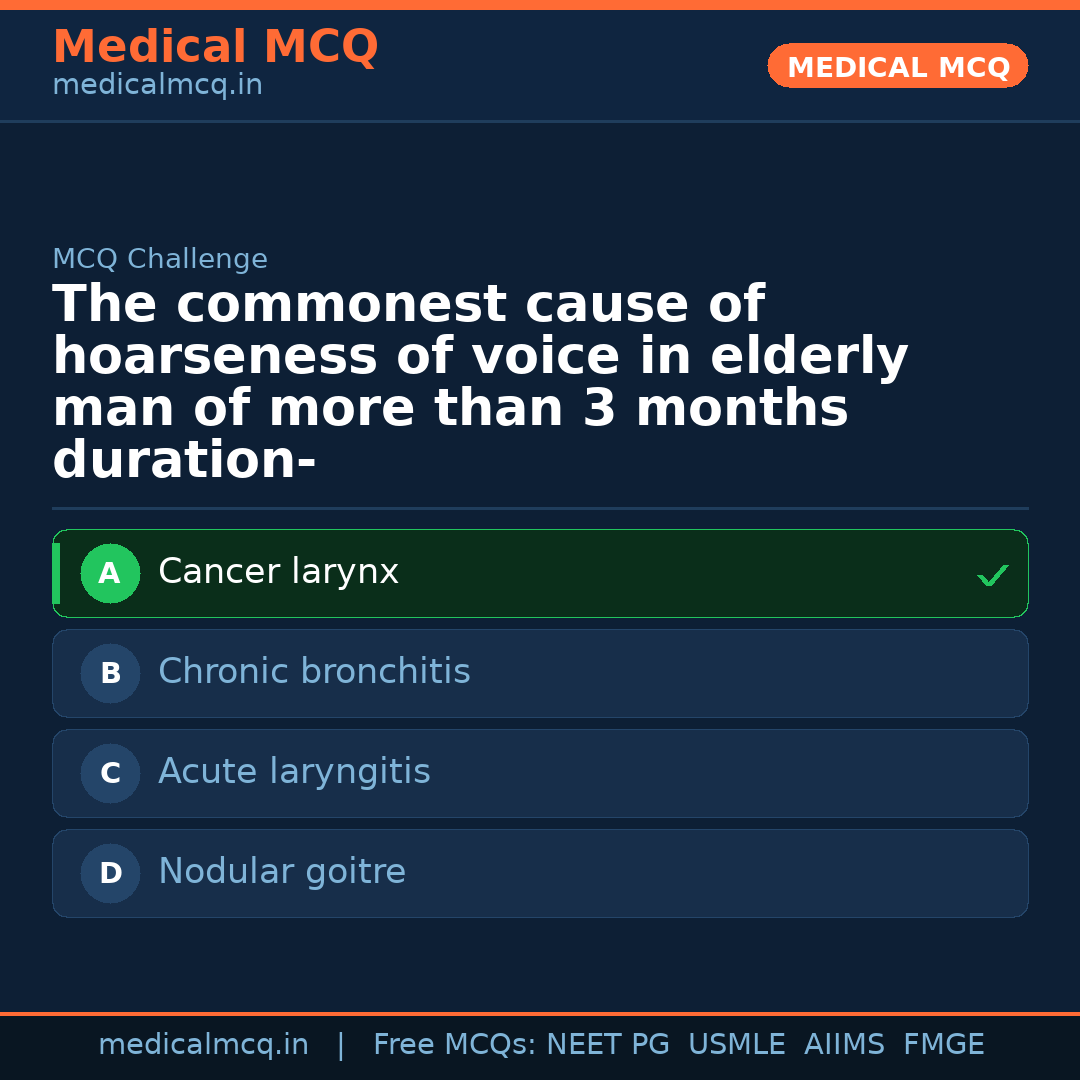The height and width of the screenshot is (1080, 1080).
Task: Choose the 'Chronic bronchitis' answer text
Action: pos(314,672)
